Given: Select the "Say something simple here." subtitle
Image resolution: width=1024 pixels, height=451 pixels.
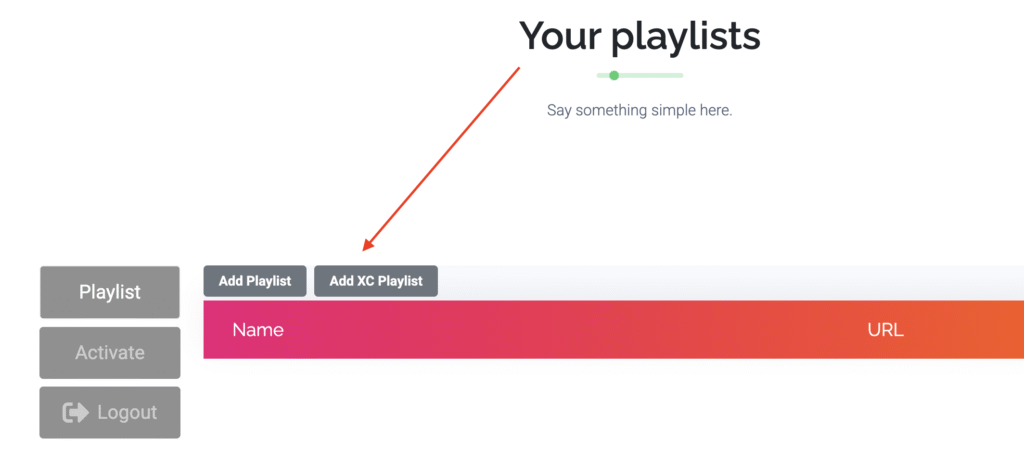Looking at the screenshot, I should pyautogui.click(x=639, y=110).
